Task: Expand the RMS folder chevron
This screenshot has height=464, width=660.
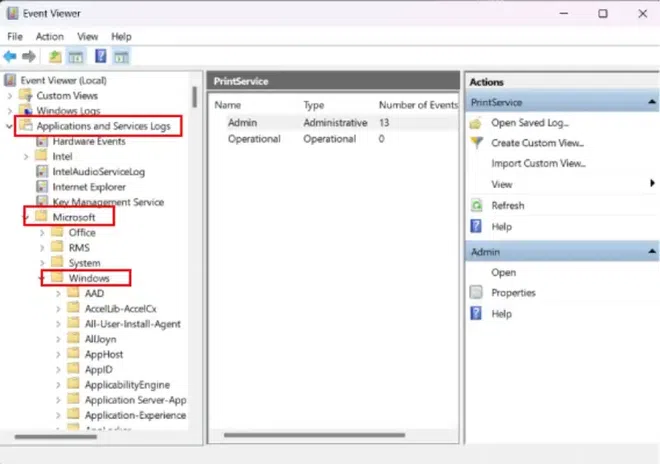Action: [42, 248]
